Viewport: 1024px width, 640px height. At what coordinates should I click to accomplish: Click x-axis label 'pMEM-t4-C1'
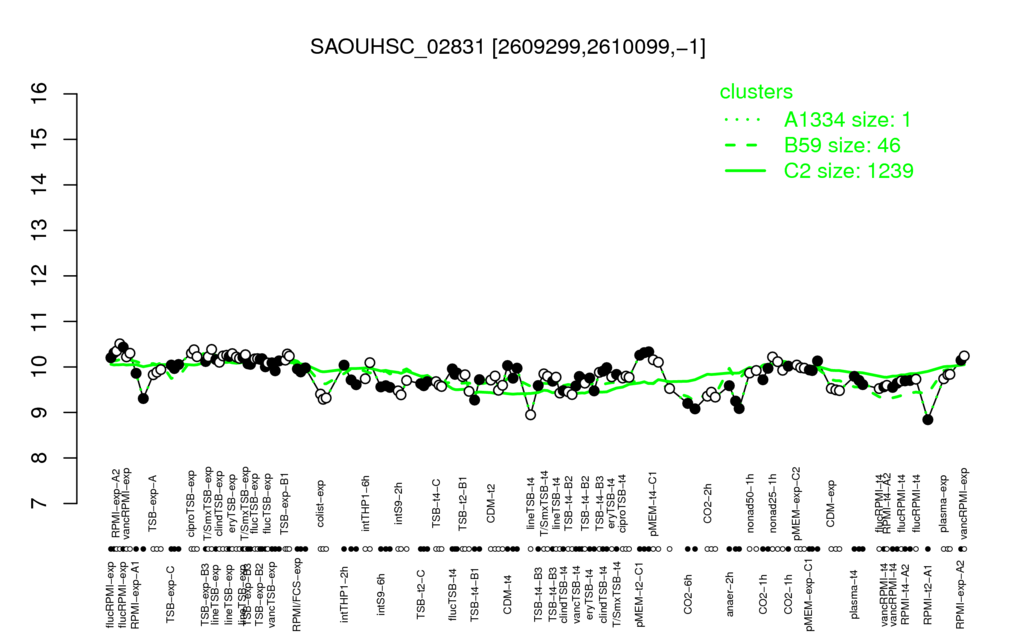(x=653, y=504)
